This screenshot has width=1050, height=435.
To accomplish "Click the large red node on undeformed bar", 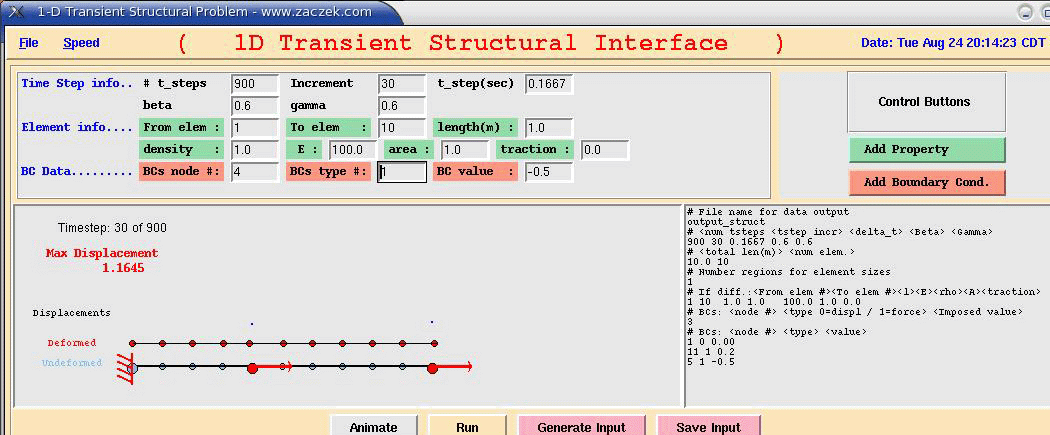I will 252,368.
